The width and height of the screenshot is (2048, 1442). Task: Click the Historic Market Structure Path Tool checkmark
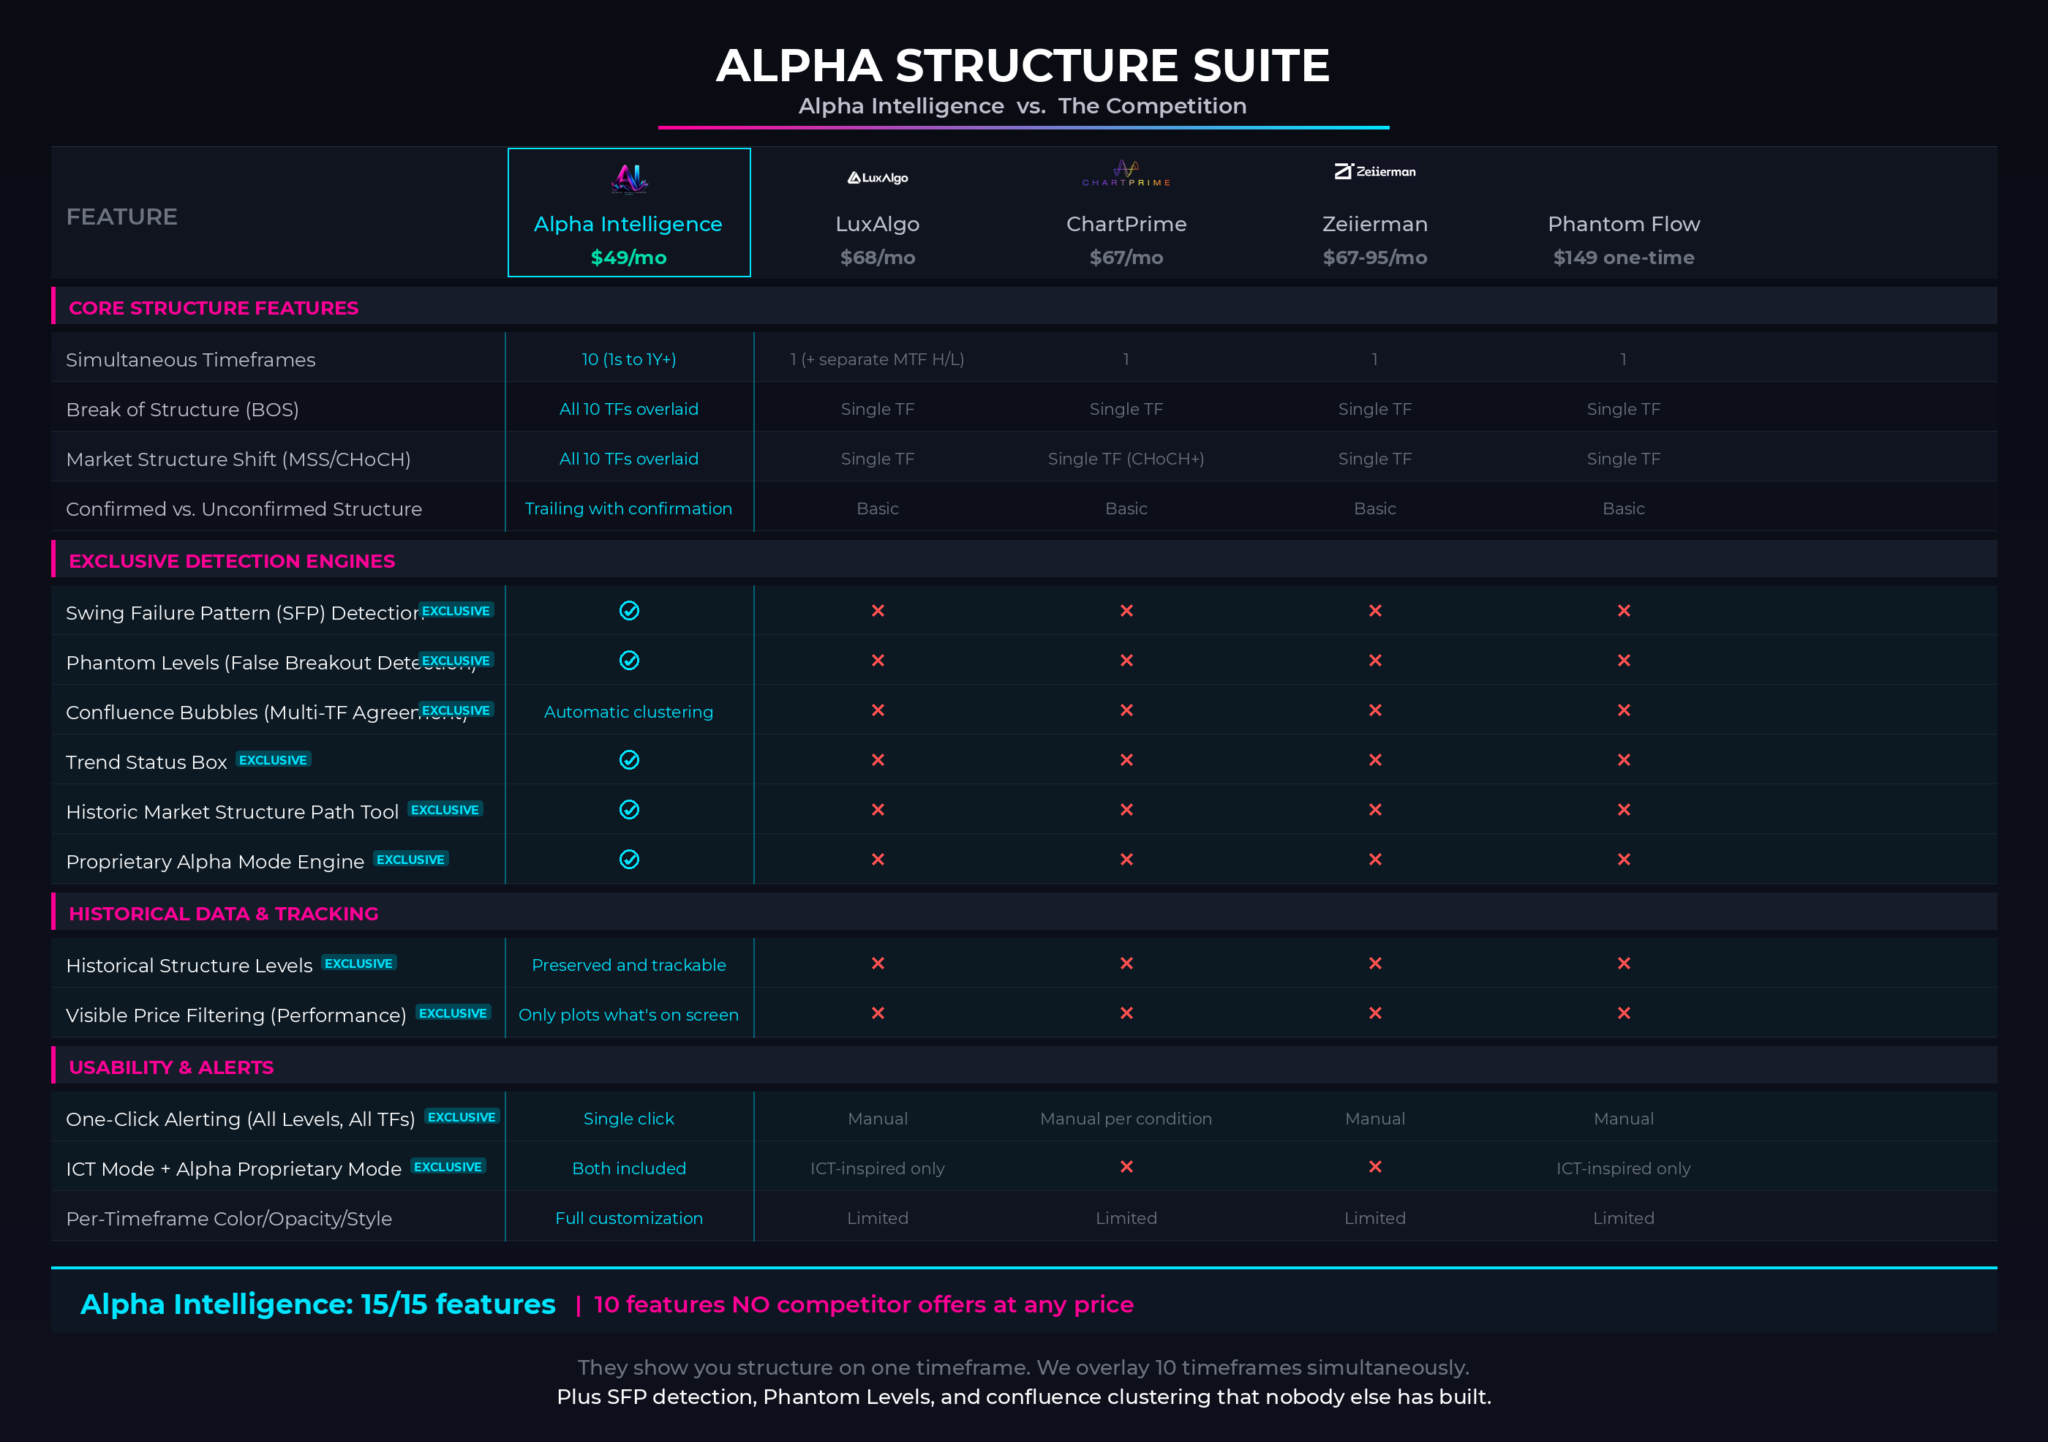(629, 810)
